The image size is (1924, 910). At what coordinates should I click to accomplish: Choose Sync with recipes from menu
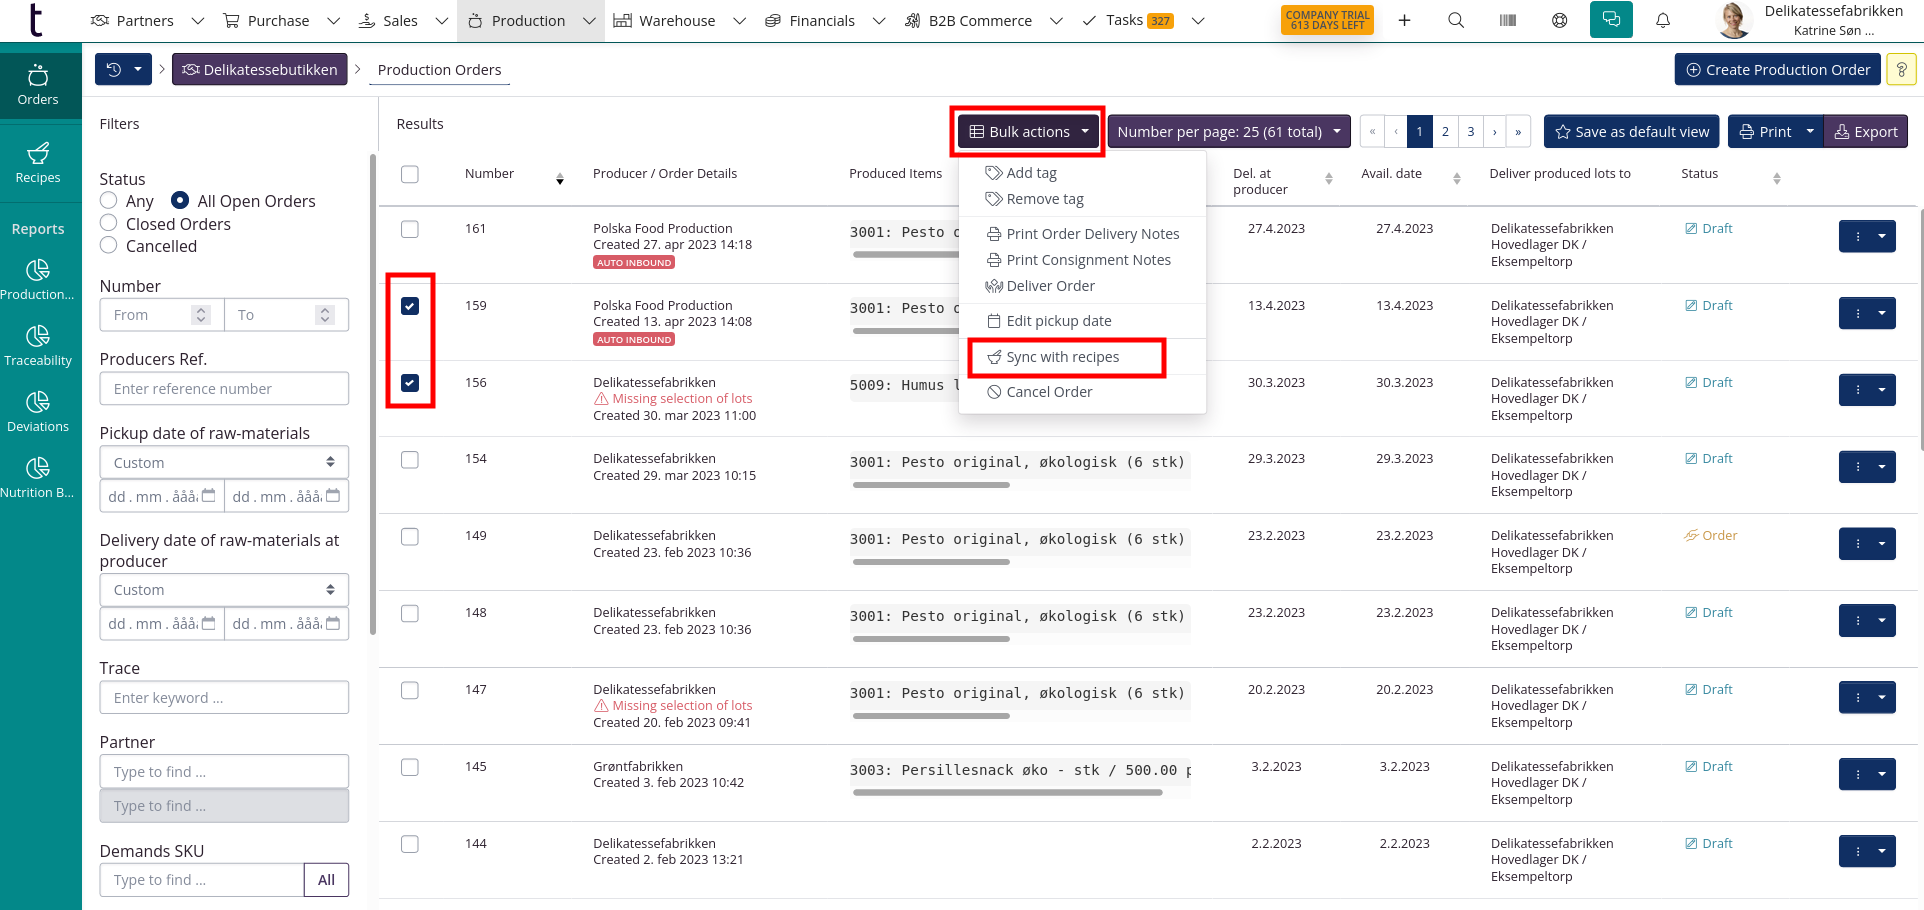tap(1062, 357)
